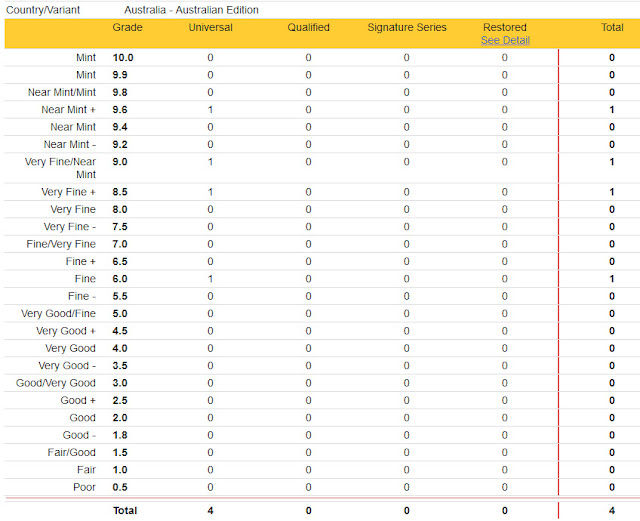Select the 7.0 grade value
640x521 pixels.
(x=120, y=244)
